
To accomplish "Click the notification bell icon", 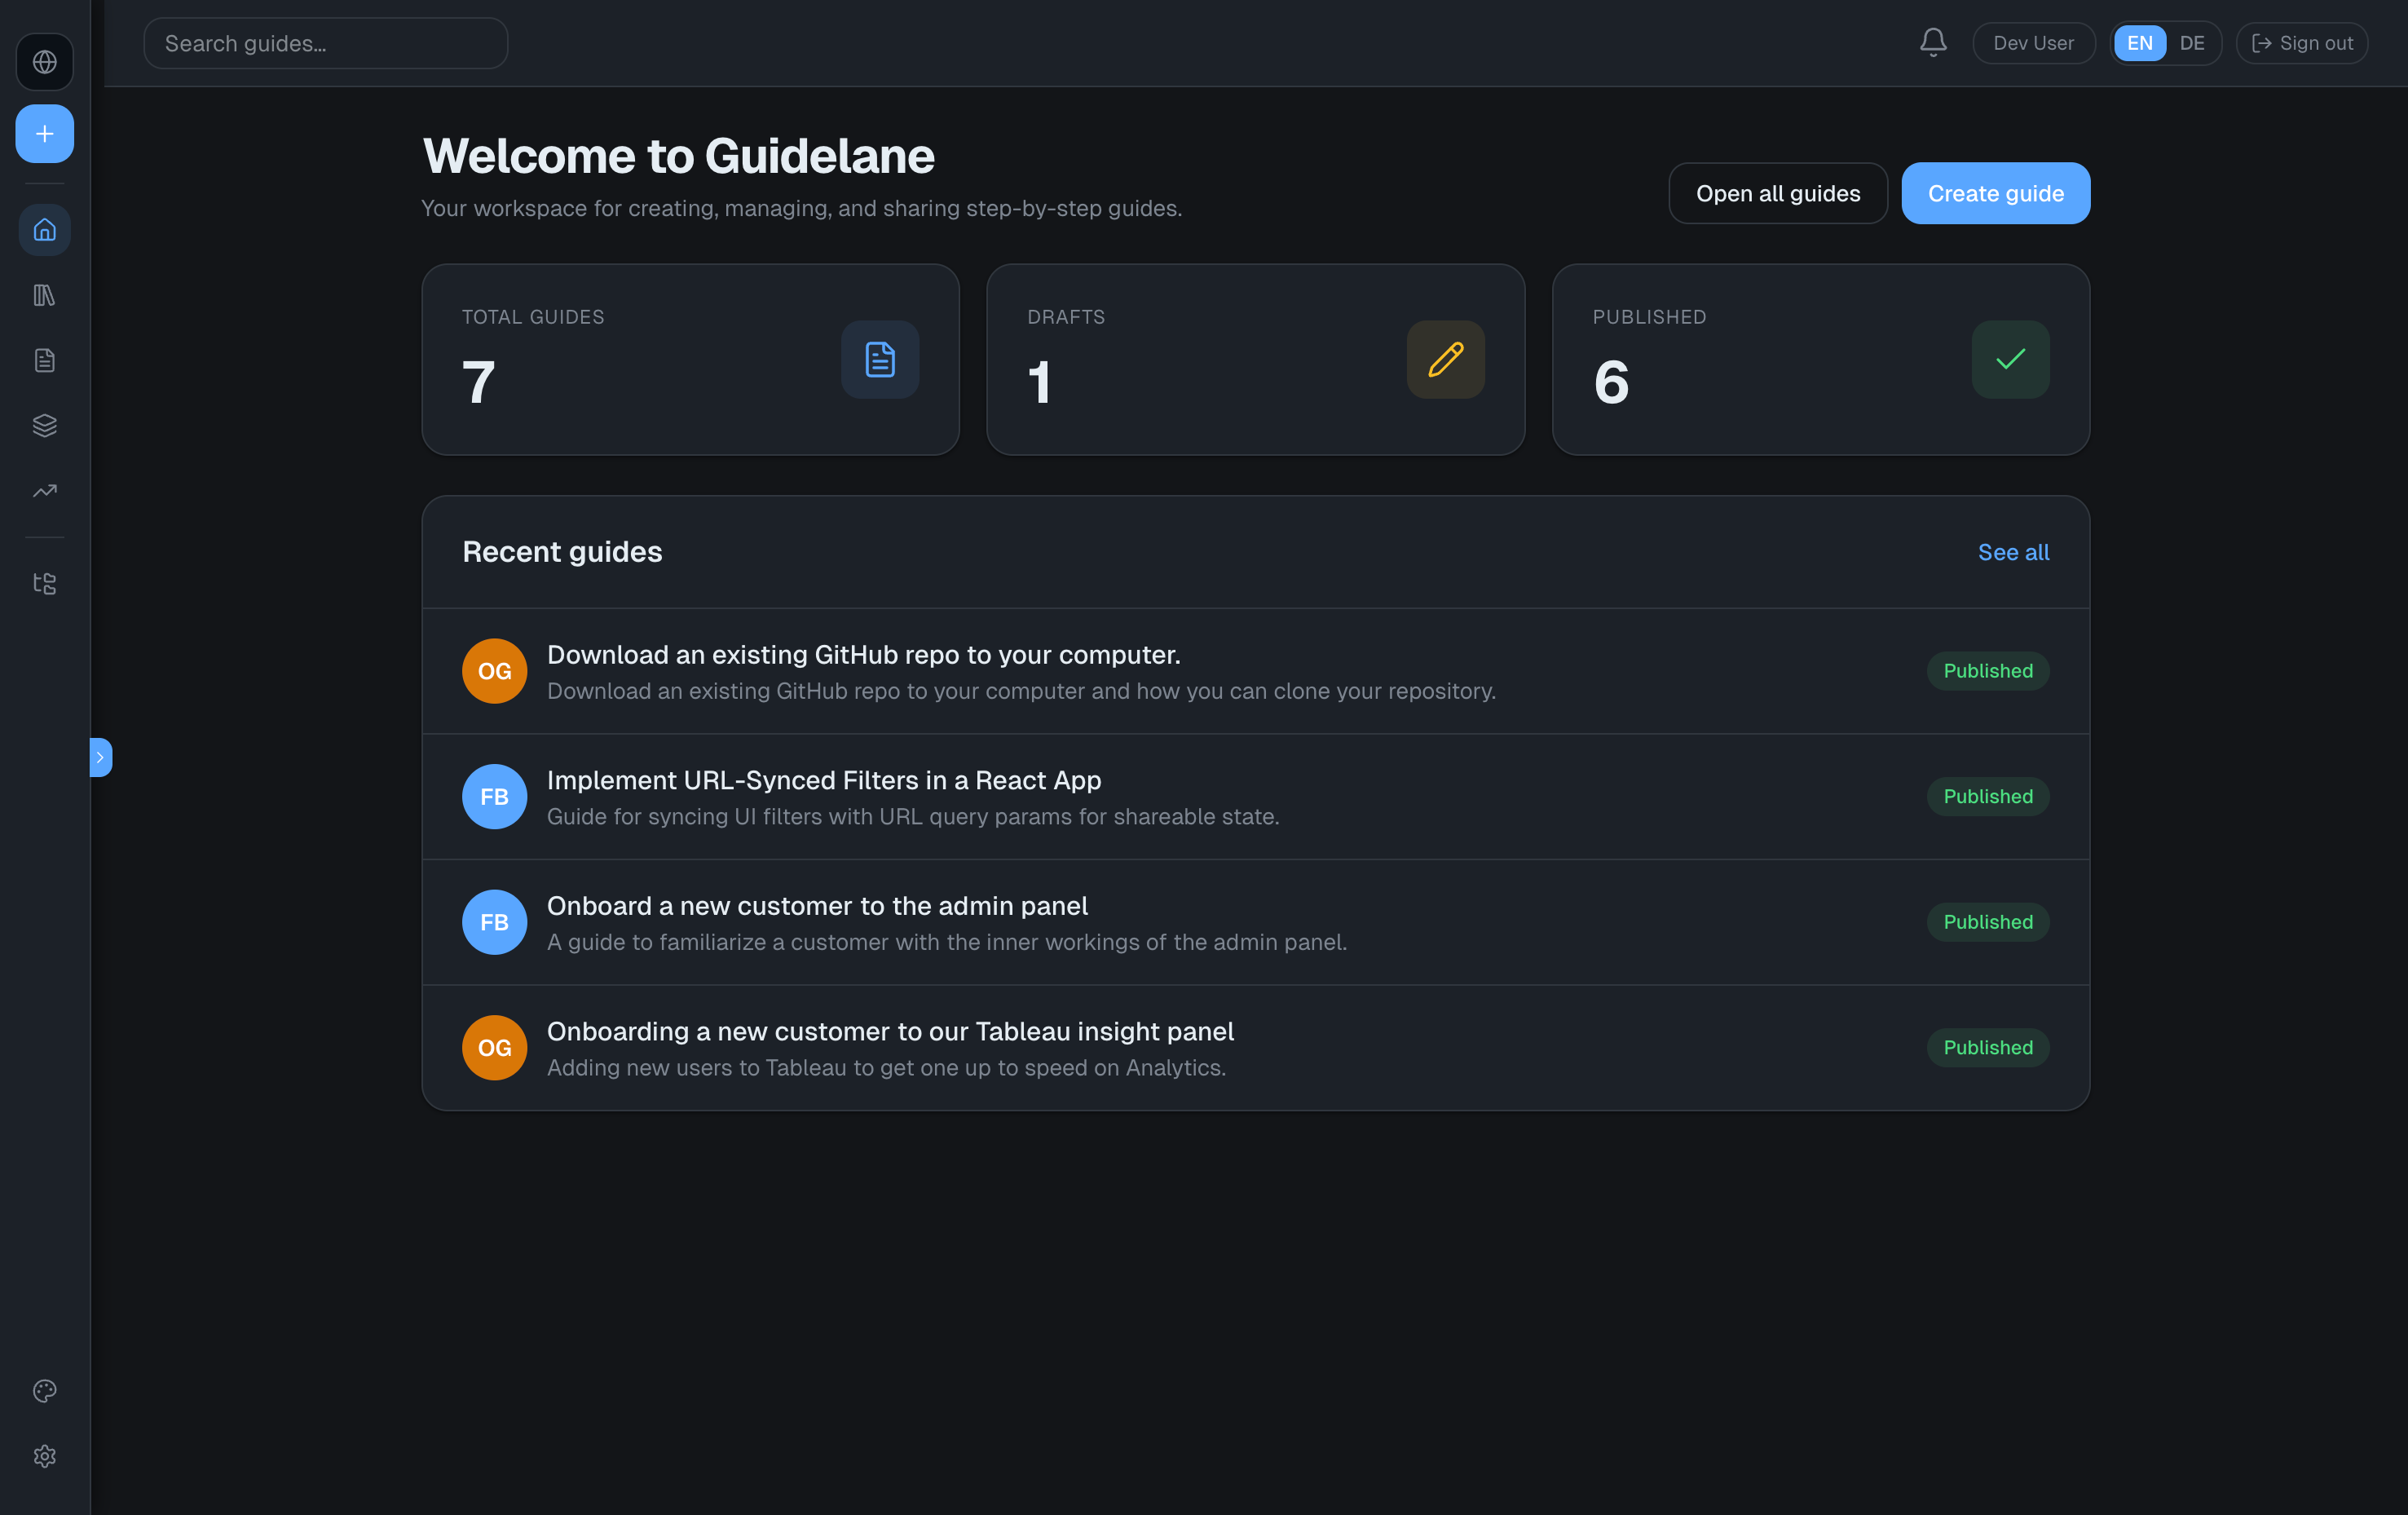I will [1933, 43].
